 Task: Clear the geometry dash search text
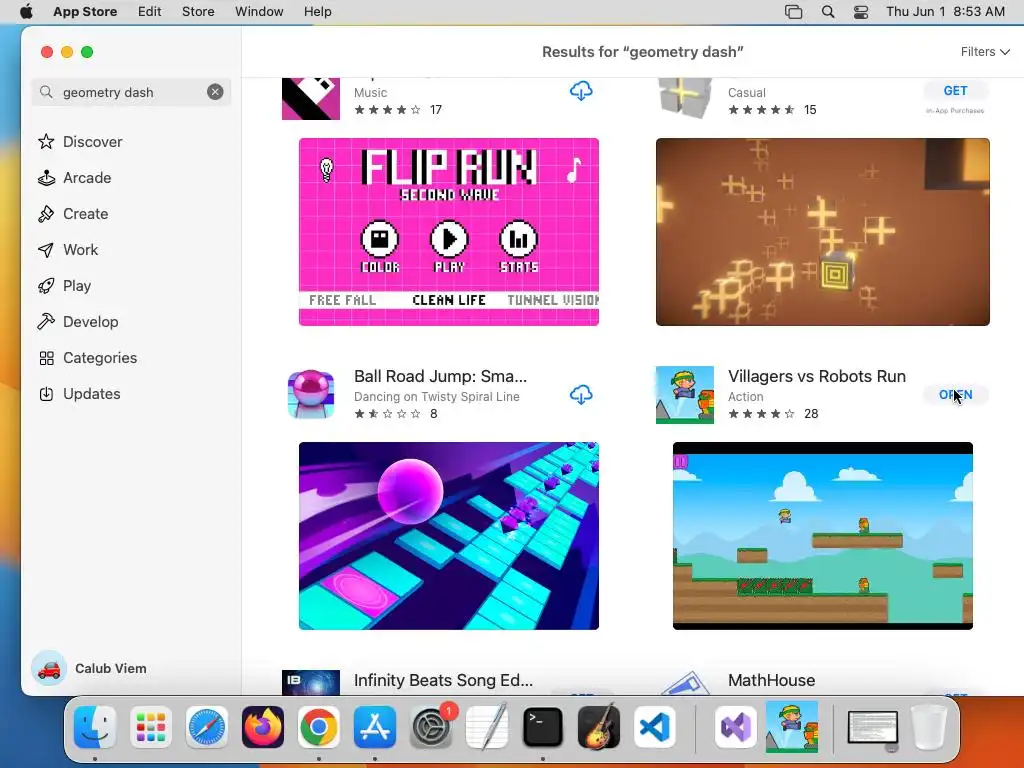point(215,92)
